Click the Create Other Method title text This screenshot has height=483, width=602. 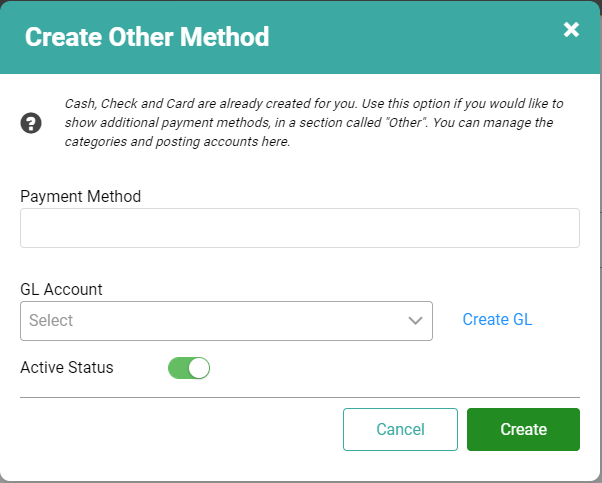(147, 37)
